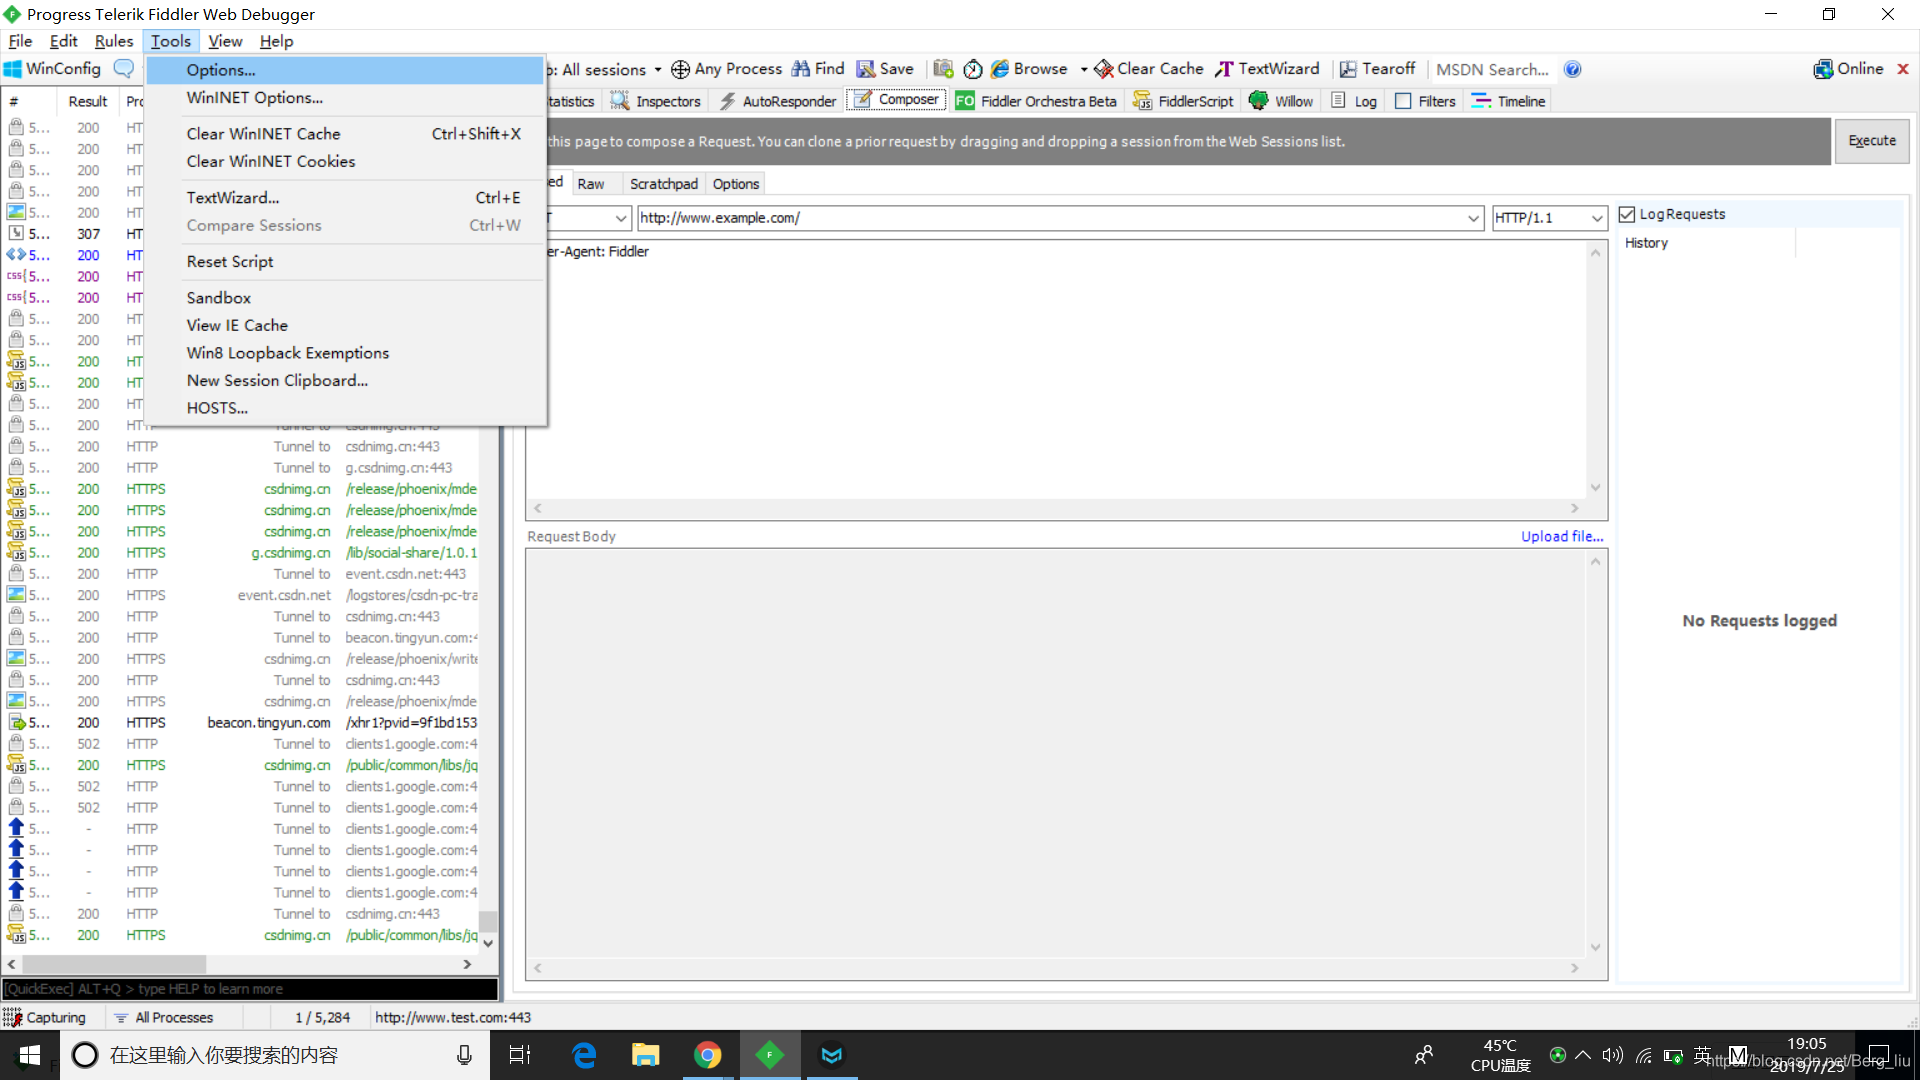Click the Execute button
The width and height of the screenshot is (1920, 1080).
click(1872, 141)
